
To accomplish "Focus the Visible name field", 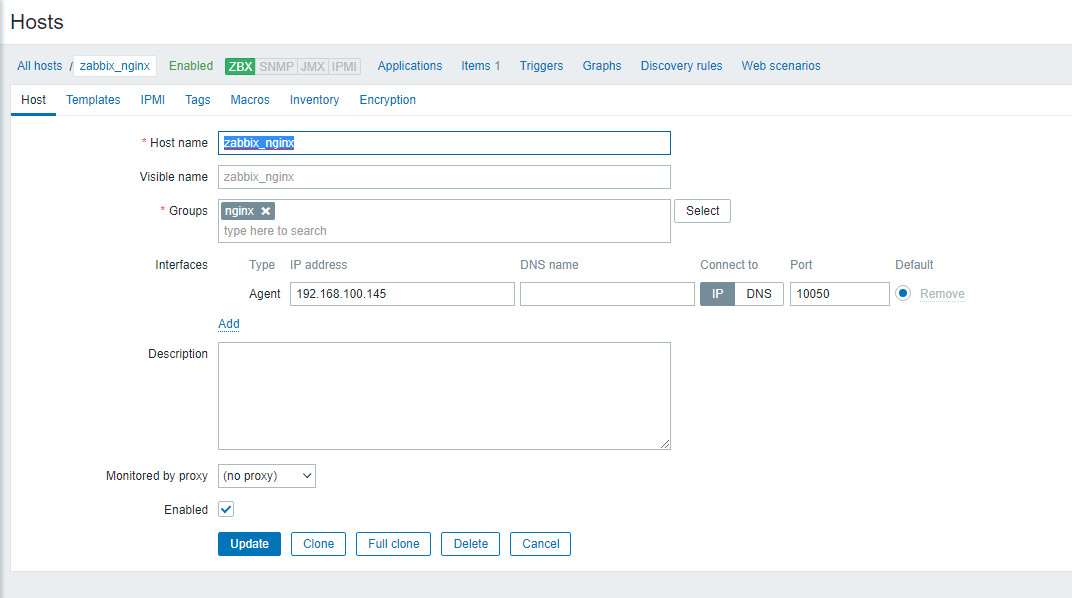I will tap(444, 177).
